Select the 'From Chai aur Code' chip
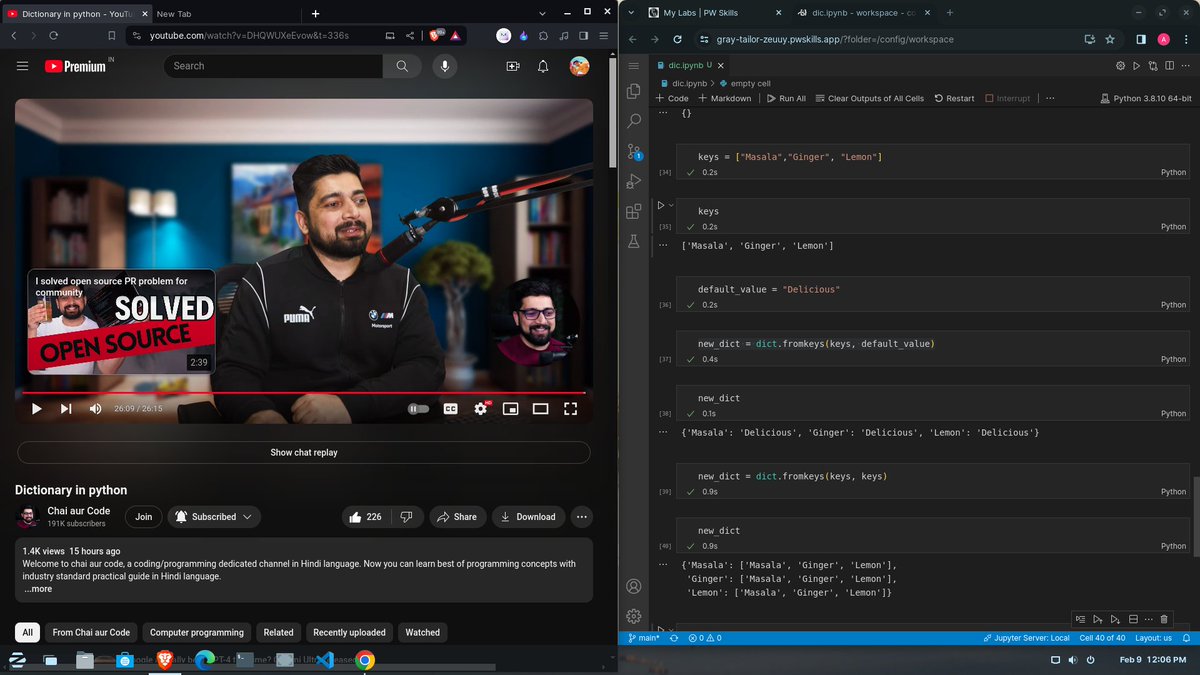 pyautogui.click(x=91, y=632)
